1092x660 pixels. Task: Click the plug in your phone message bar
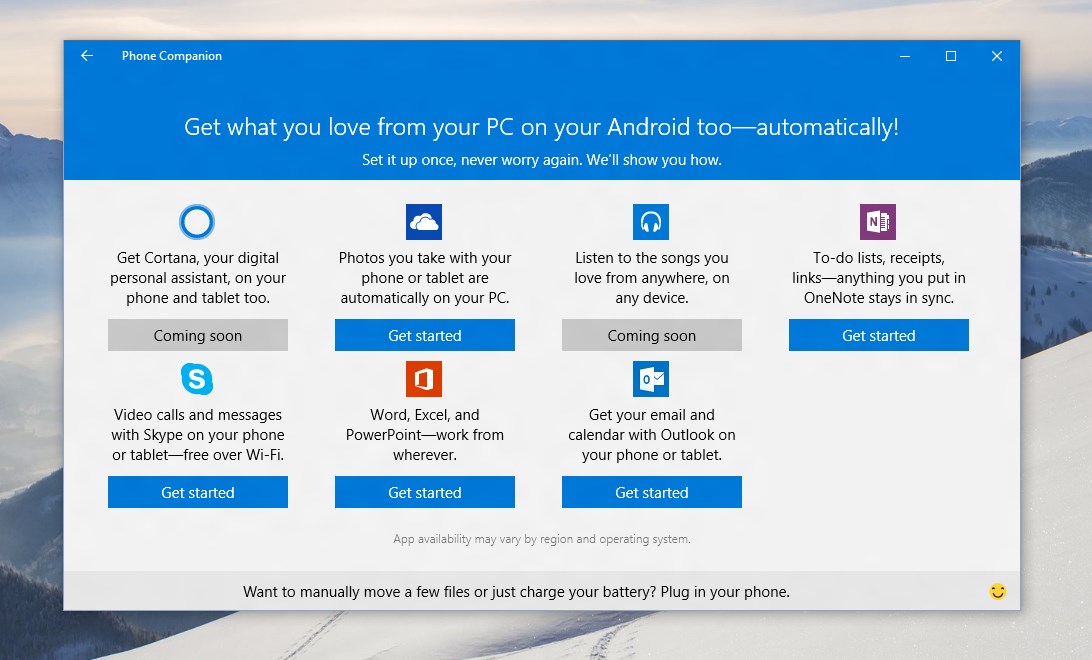pyautogui.click(x=516, y=592)
